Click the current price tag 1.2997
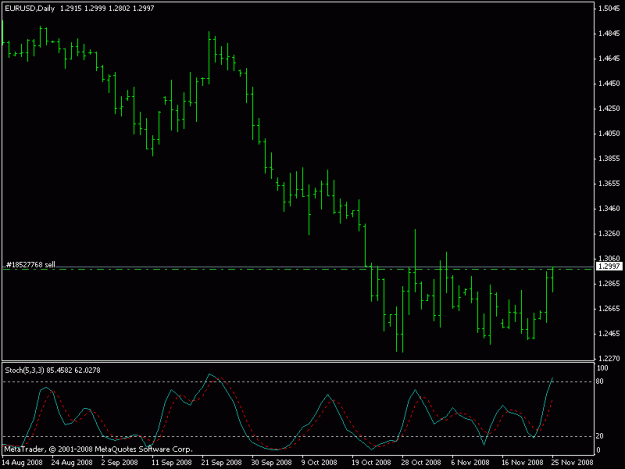Viewport: 625px width, 469px height. point(609,266)
